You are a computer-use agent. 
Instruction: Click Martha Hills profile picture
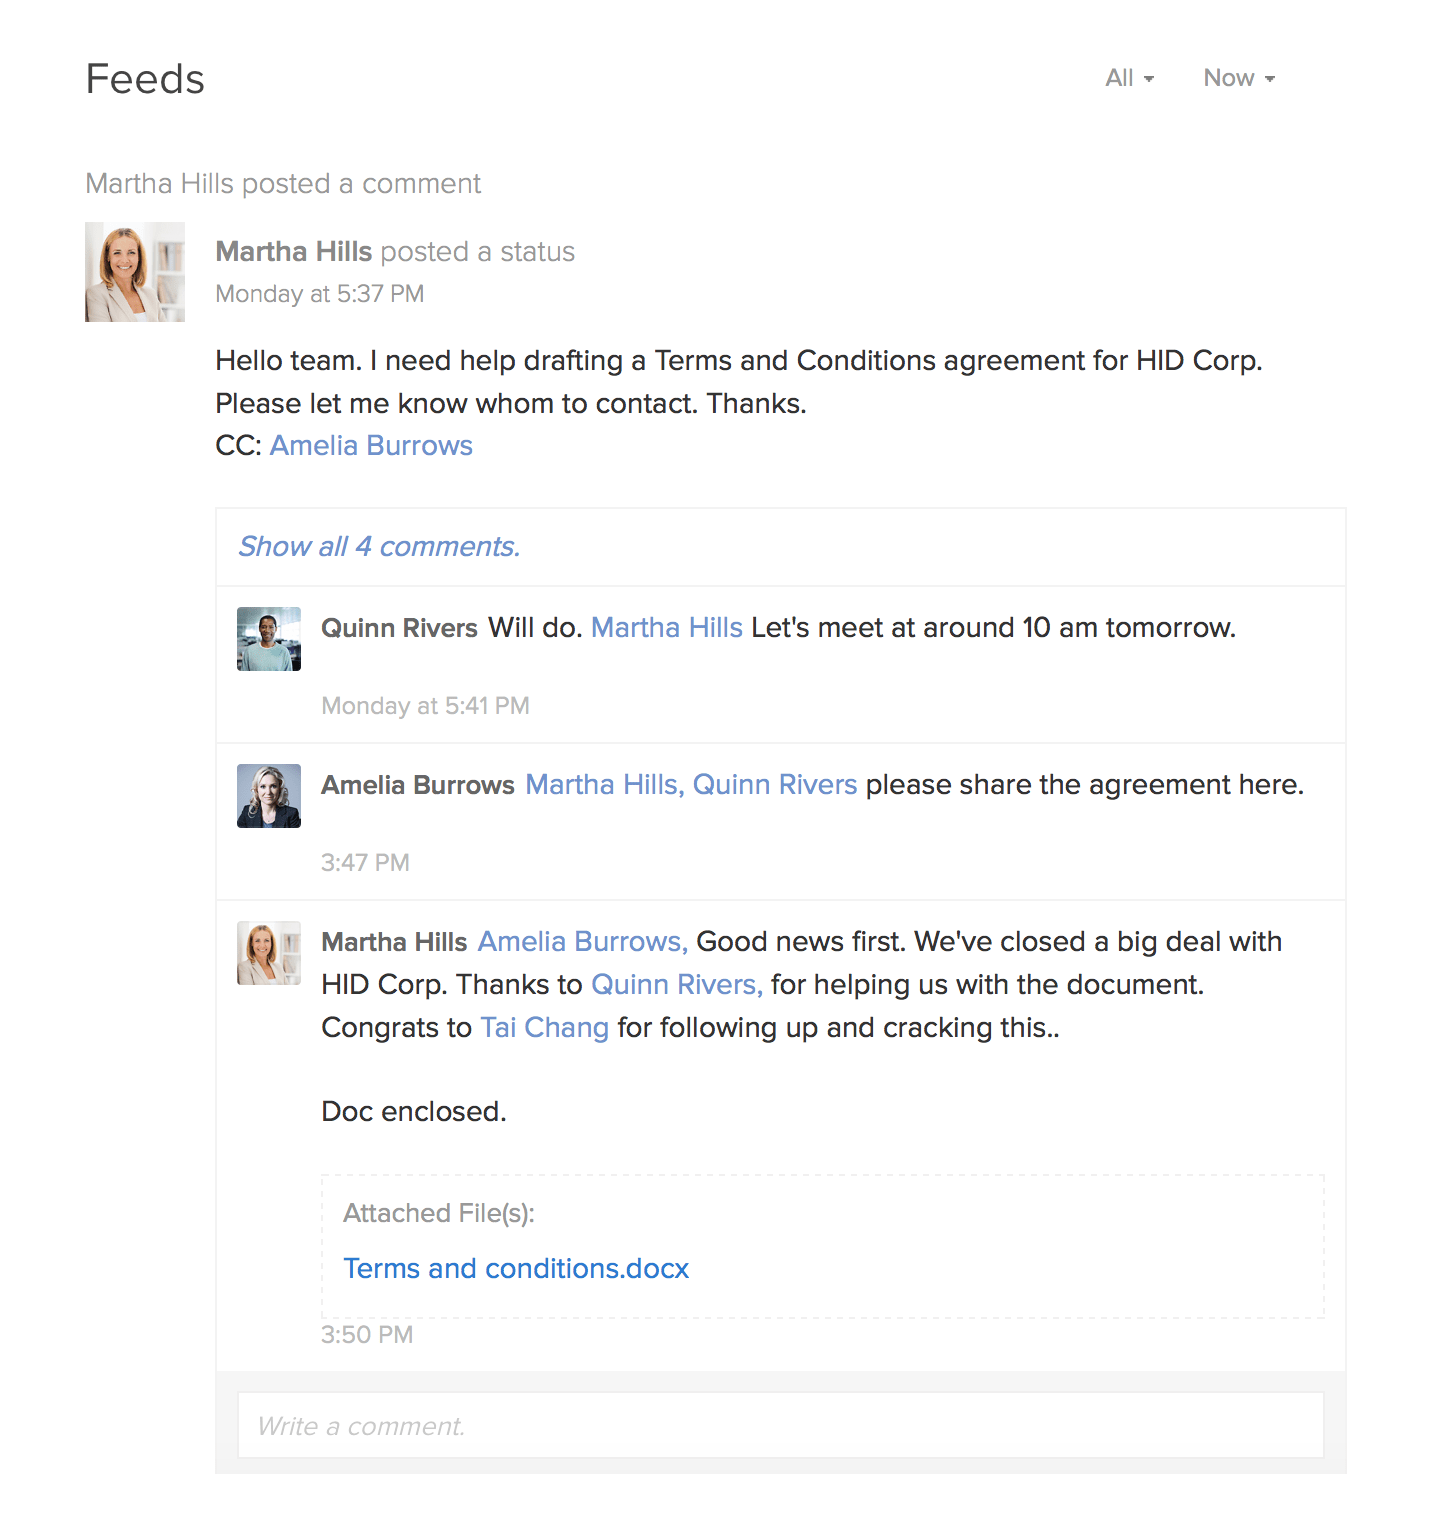coord(134,271)
